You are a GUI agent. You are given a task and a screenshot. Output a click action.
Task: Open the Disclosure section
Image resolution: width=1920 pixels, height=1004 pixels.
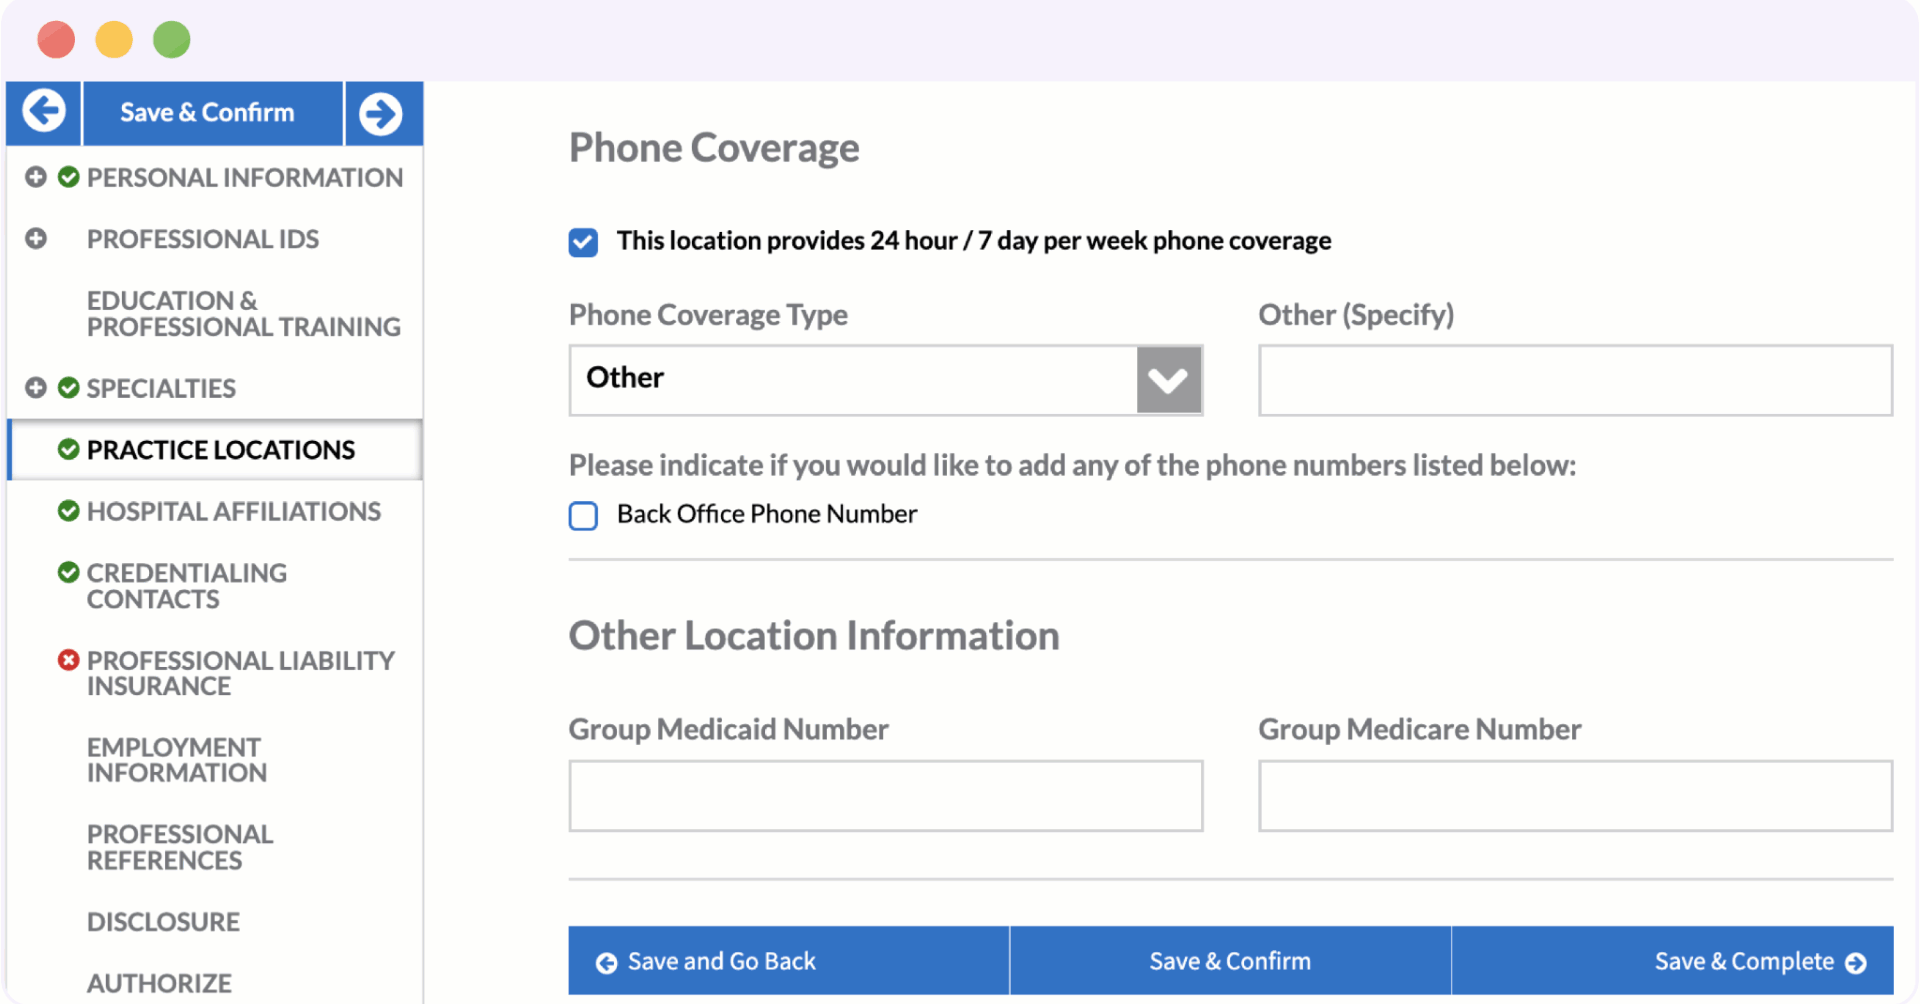point(163,922)
